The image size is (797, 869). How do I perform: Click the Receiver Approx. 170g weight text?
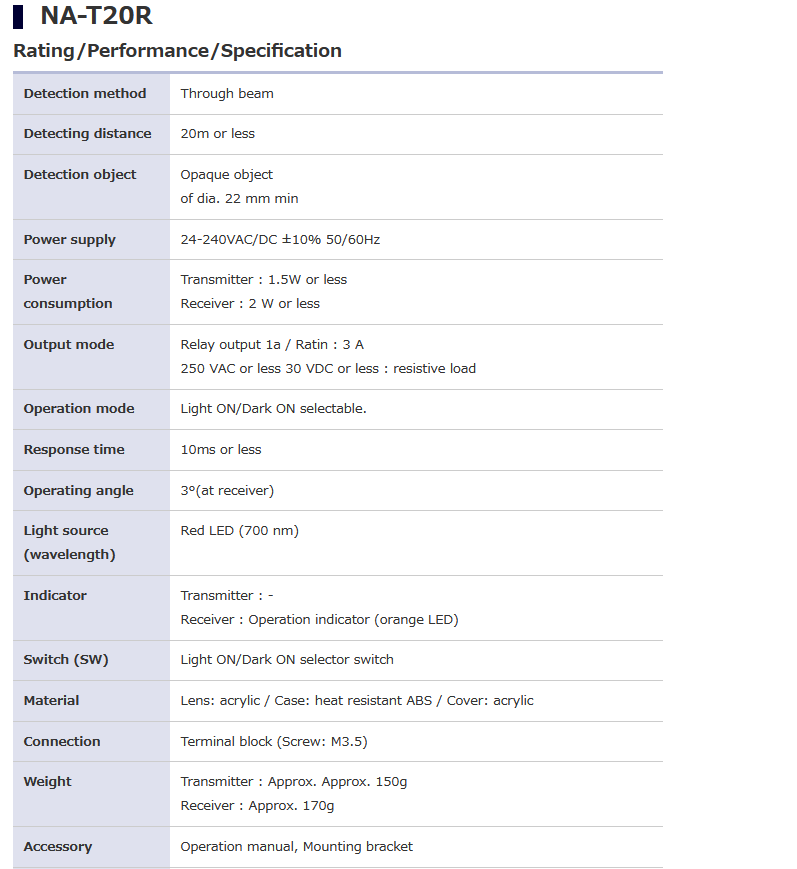click(x=257, y=806)
